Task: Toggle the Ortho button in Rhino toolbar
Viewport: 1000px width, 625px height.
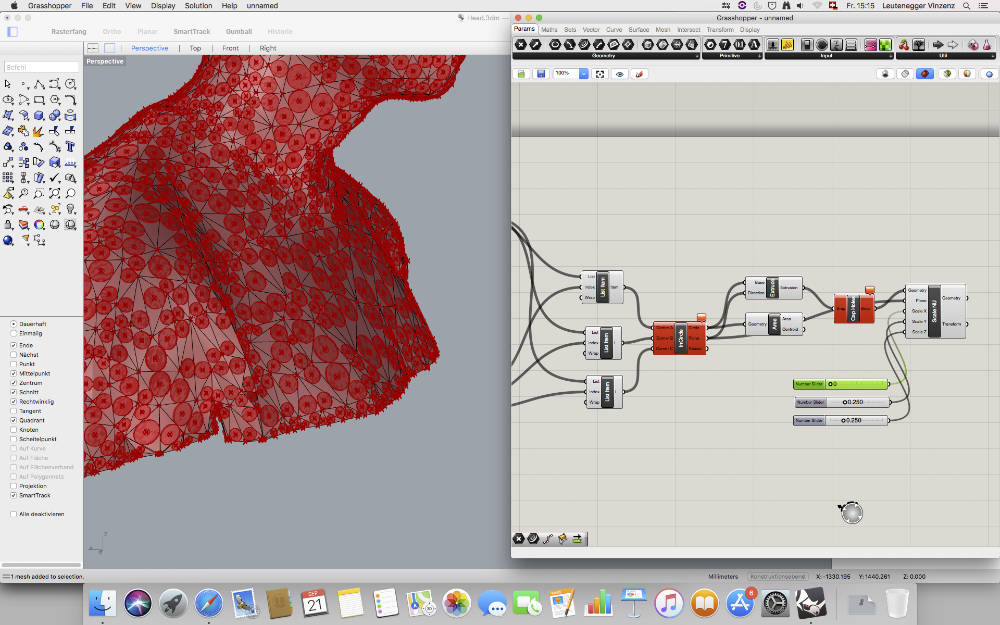Action: coord(112,31)
